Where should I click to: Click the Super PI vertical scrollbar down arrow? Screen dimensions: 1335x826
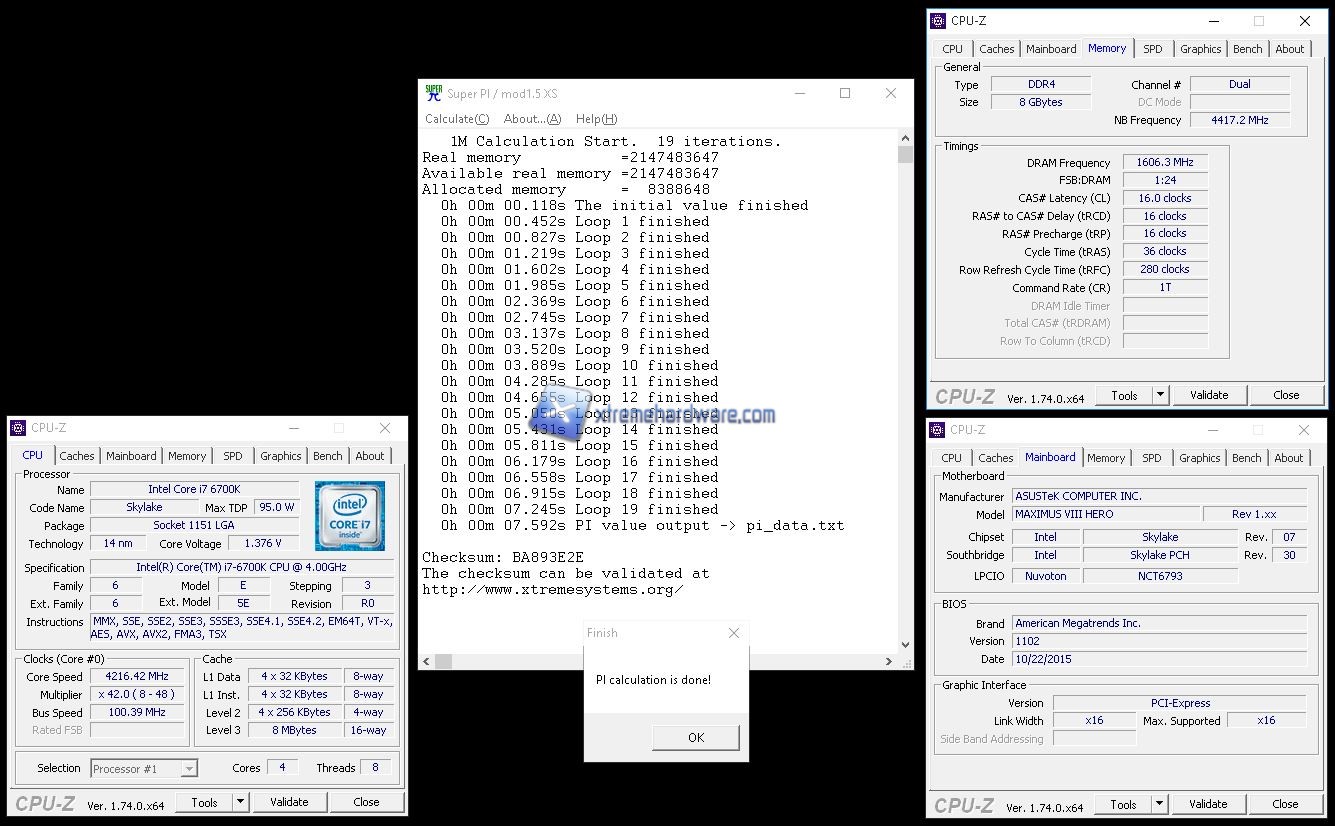tap(906, 645)
